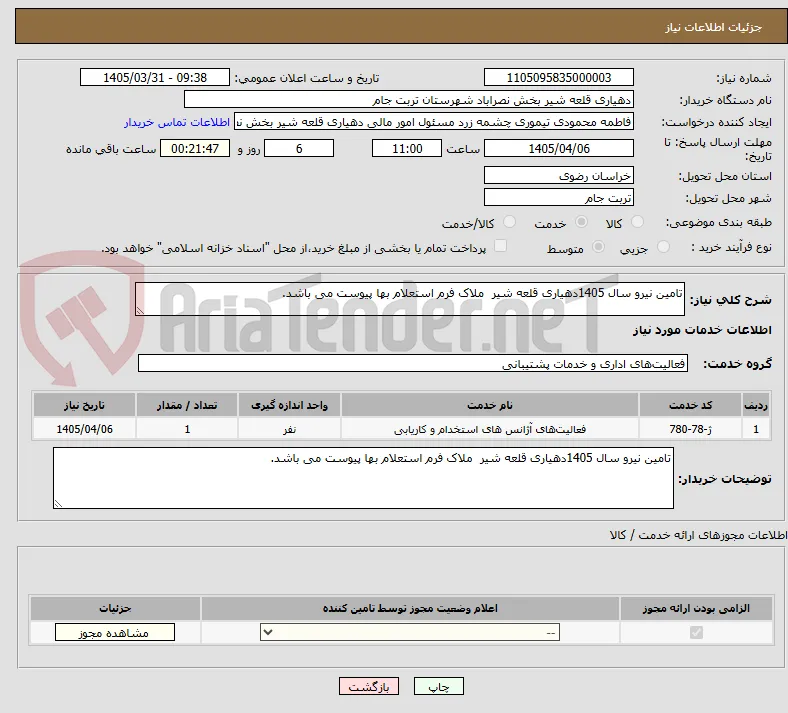Viewport: 788px width, 713px height.
Task: Click the جزئیات column header
Action: (115, 608)
